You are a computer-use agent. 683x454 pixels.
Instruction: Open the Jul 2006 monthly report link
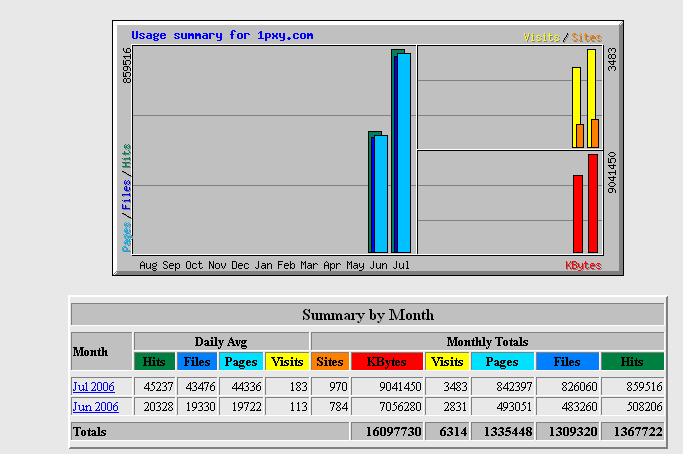(95, 386)
